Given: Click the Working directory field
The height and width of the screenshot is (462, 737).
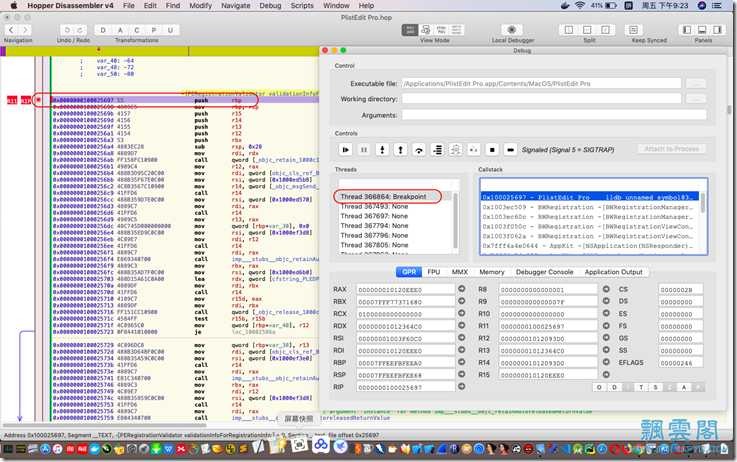Looking at the screenshot, I should [541, 99].
